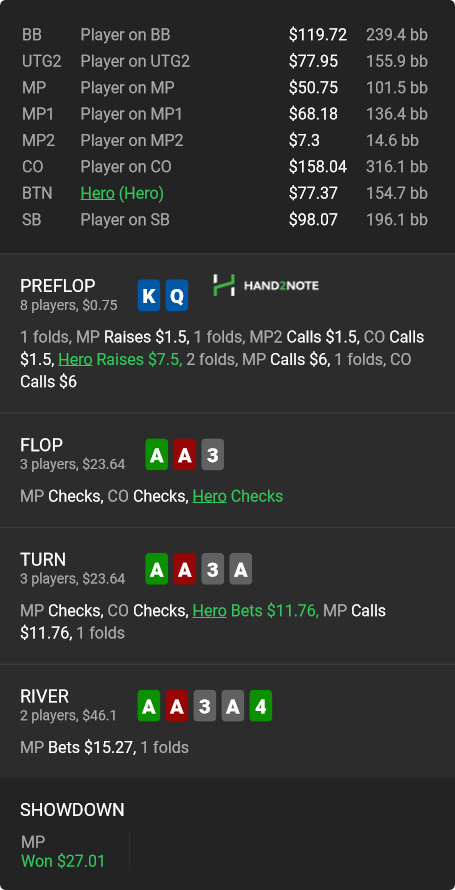Click the first green Ace on river row
Viewport: 455px width, 890px height.
[x=149, y=706]
